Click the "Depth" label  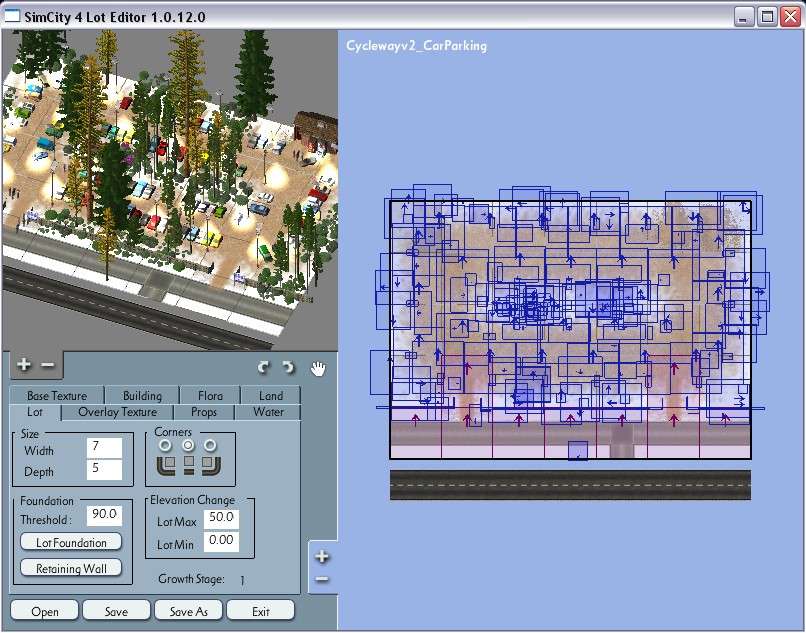39,472
